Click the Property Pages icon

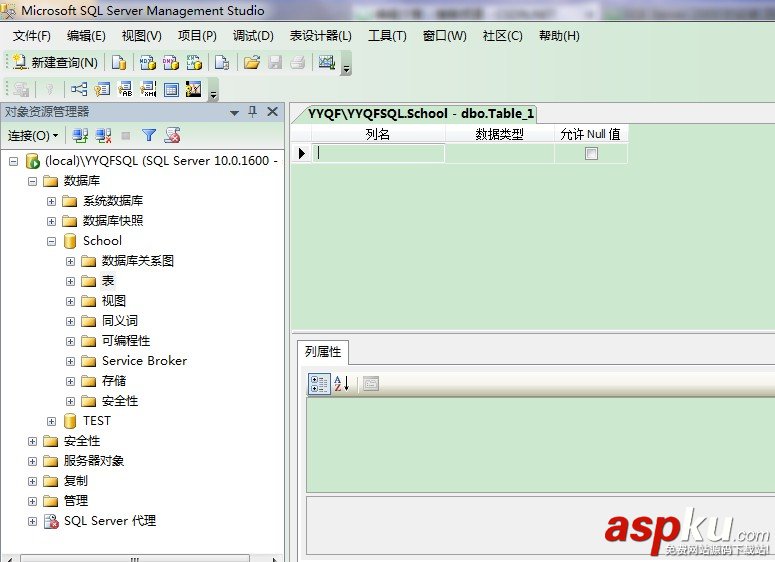371,384
